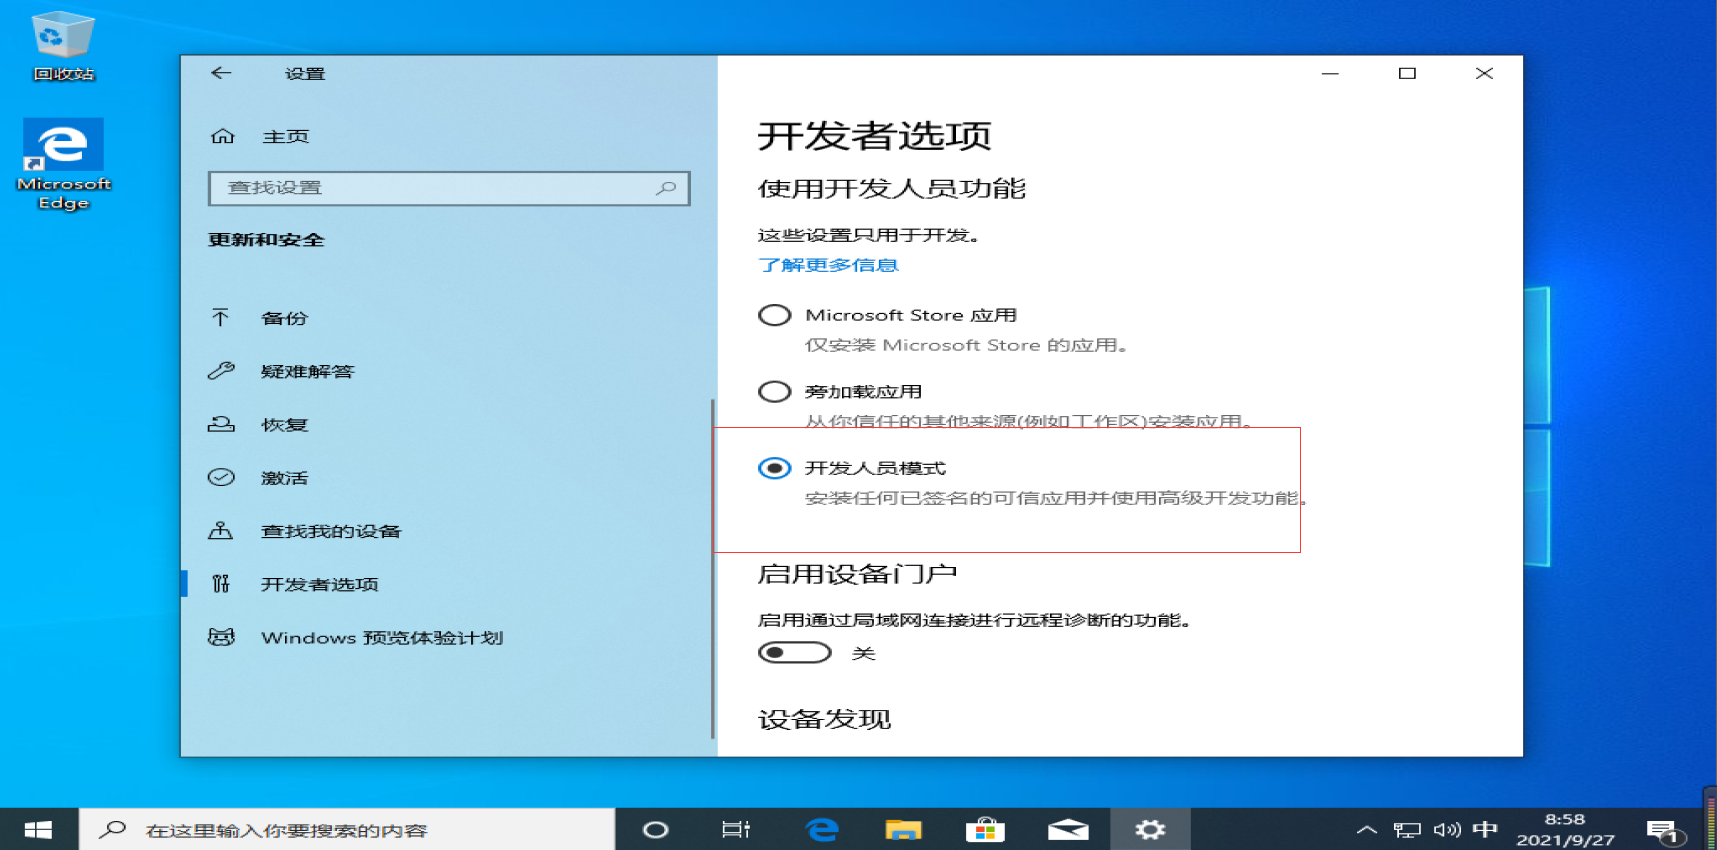
Task: Click the Windows 预览体验计划 cat icon
Action: click(x=221, y=637)
